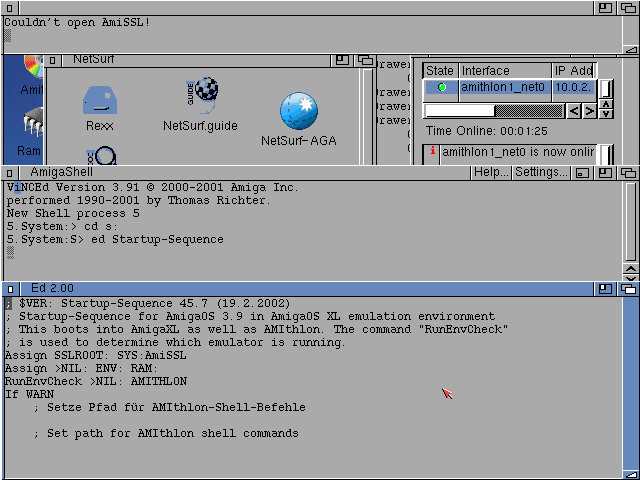Click the zoom gadget of the top console window
Image resolution: width=640 pixels, height=480 pixels.
pyautogui.click(x=605, y=8)
